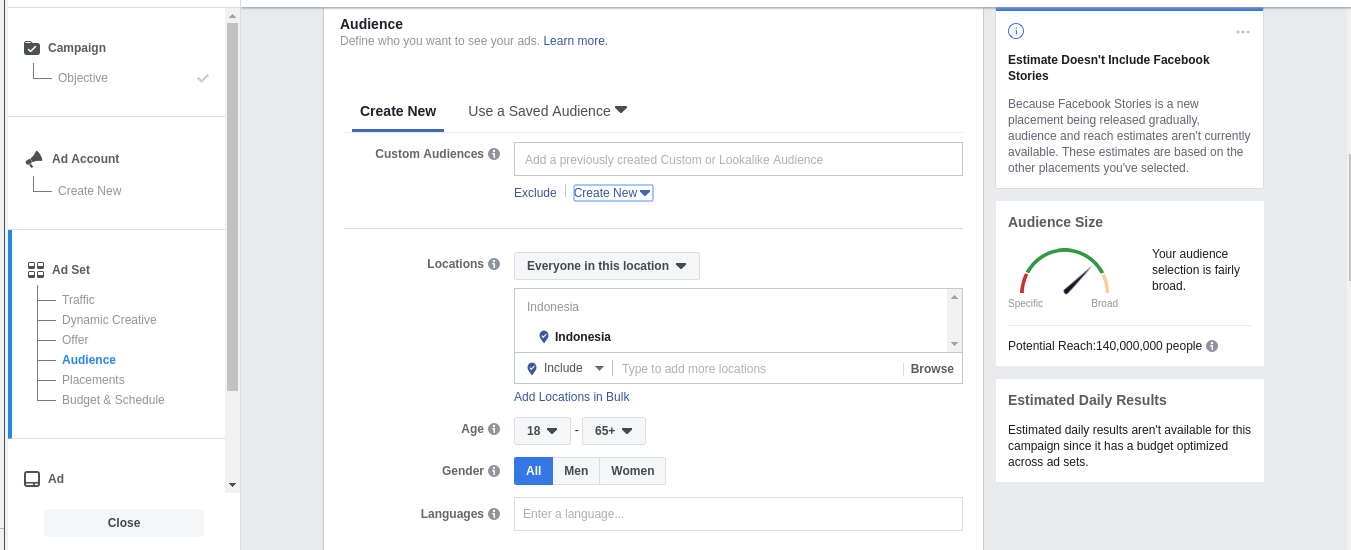Select Men gender option
Screen dimensions: 1351x550
(x=576, y=471)
